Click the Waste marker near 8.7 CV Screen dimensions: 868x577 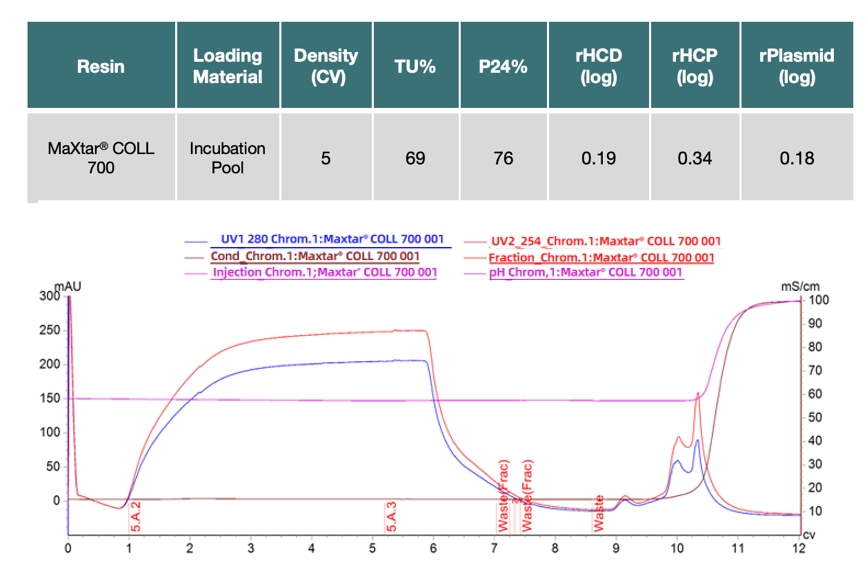(599, 511)
